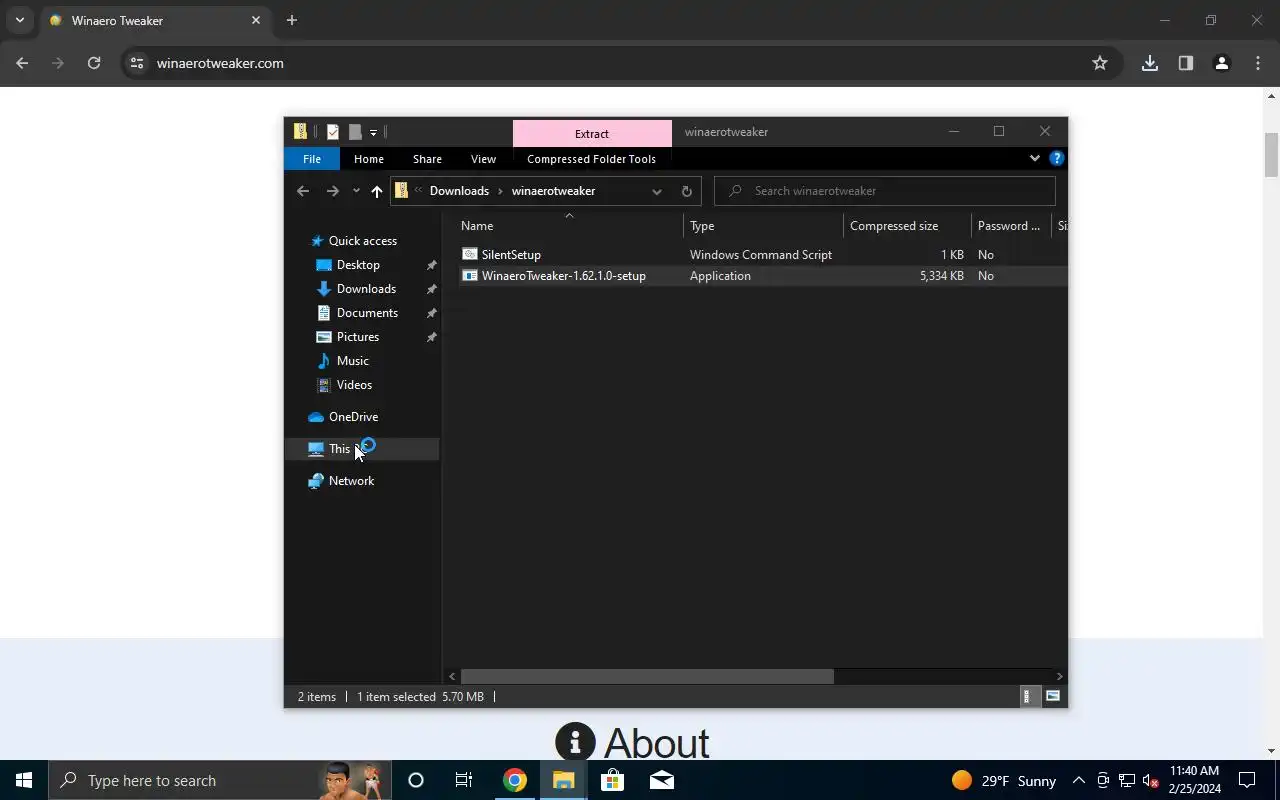Switch to Details view layout
Screen dimensions: 1280x800
point(1026,697)
